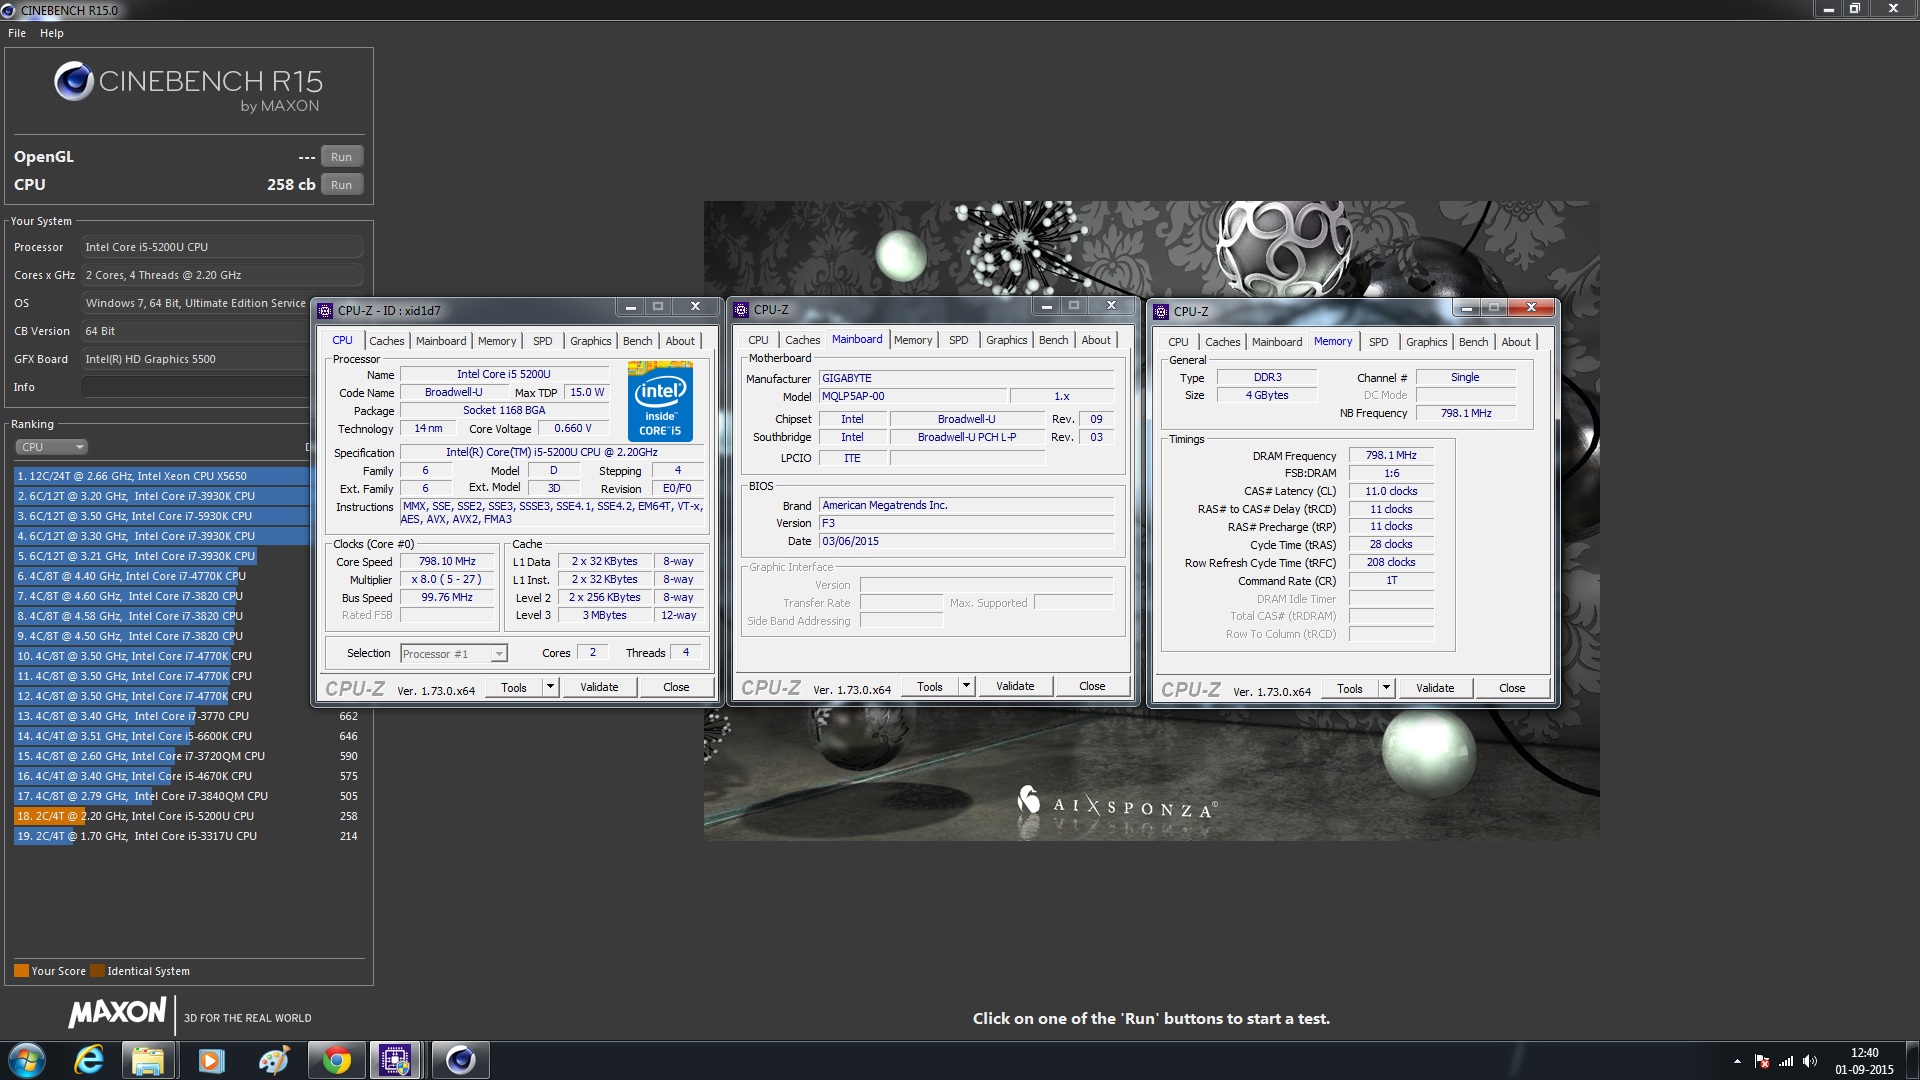
Task: Open network signal tray icon
Action: [1786, 1061]
